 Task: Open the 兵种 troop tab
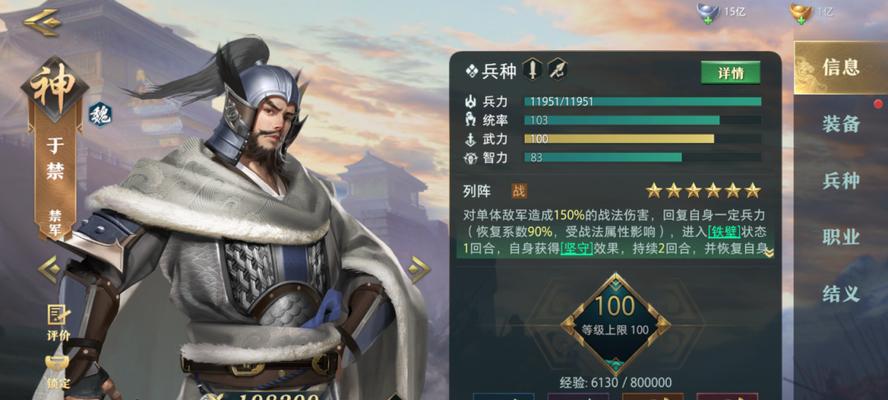[841, 180]
